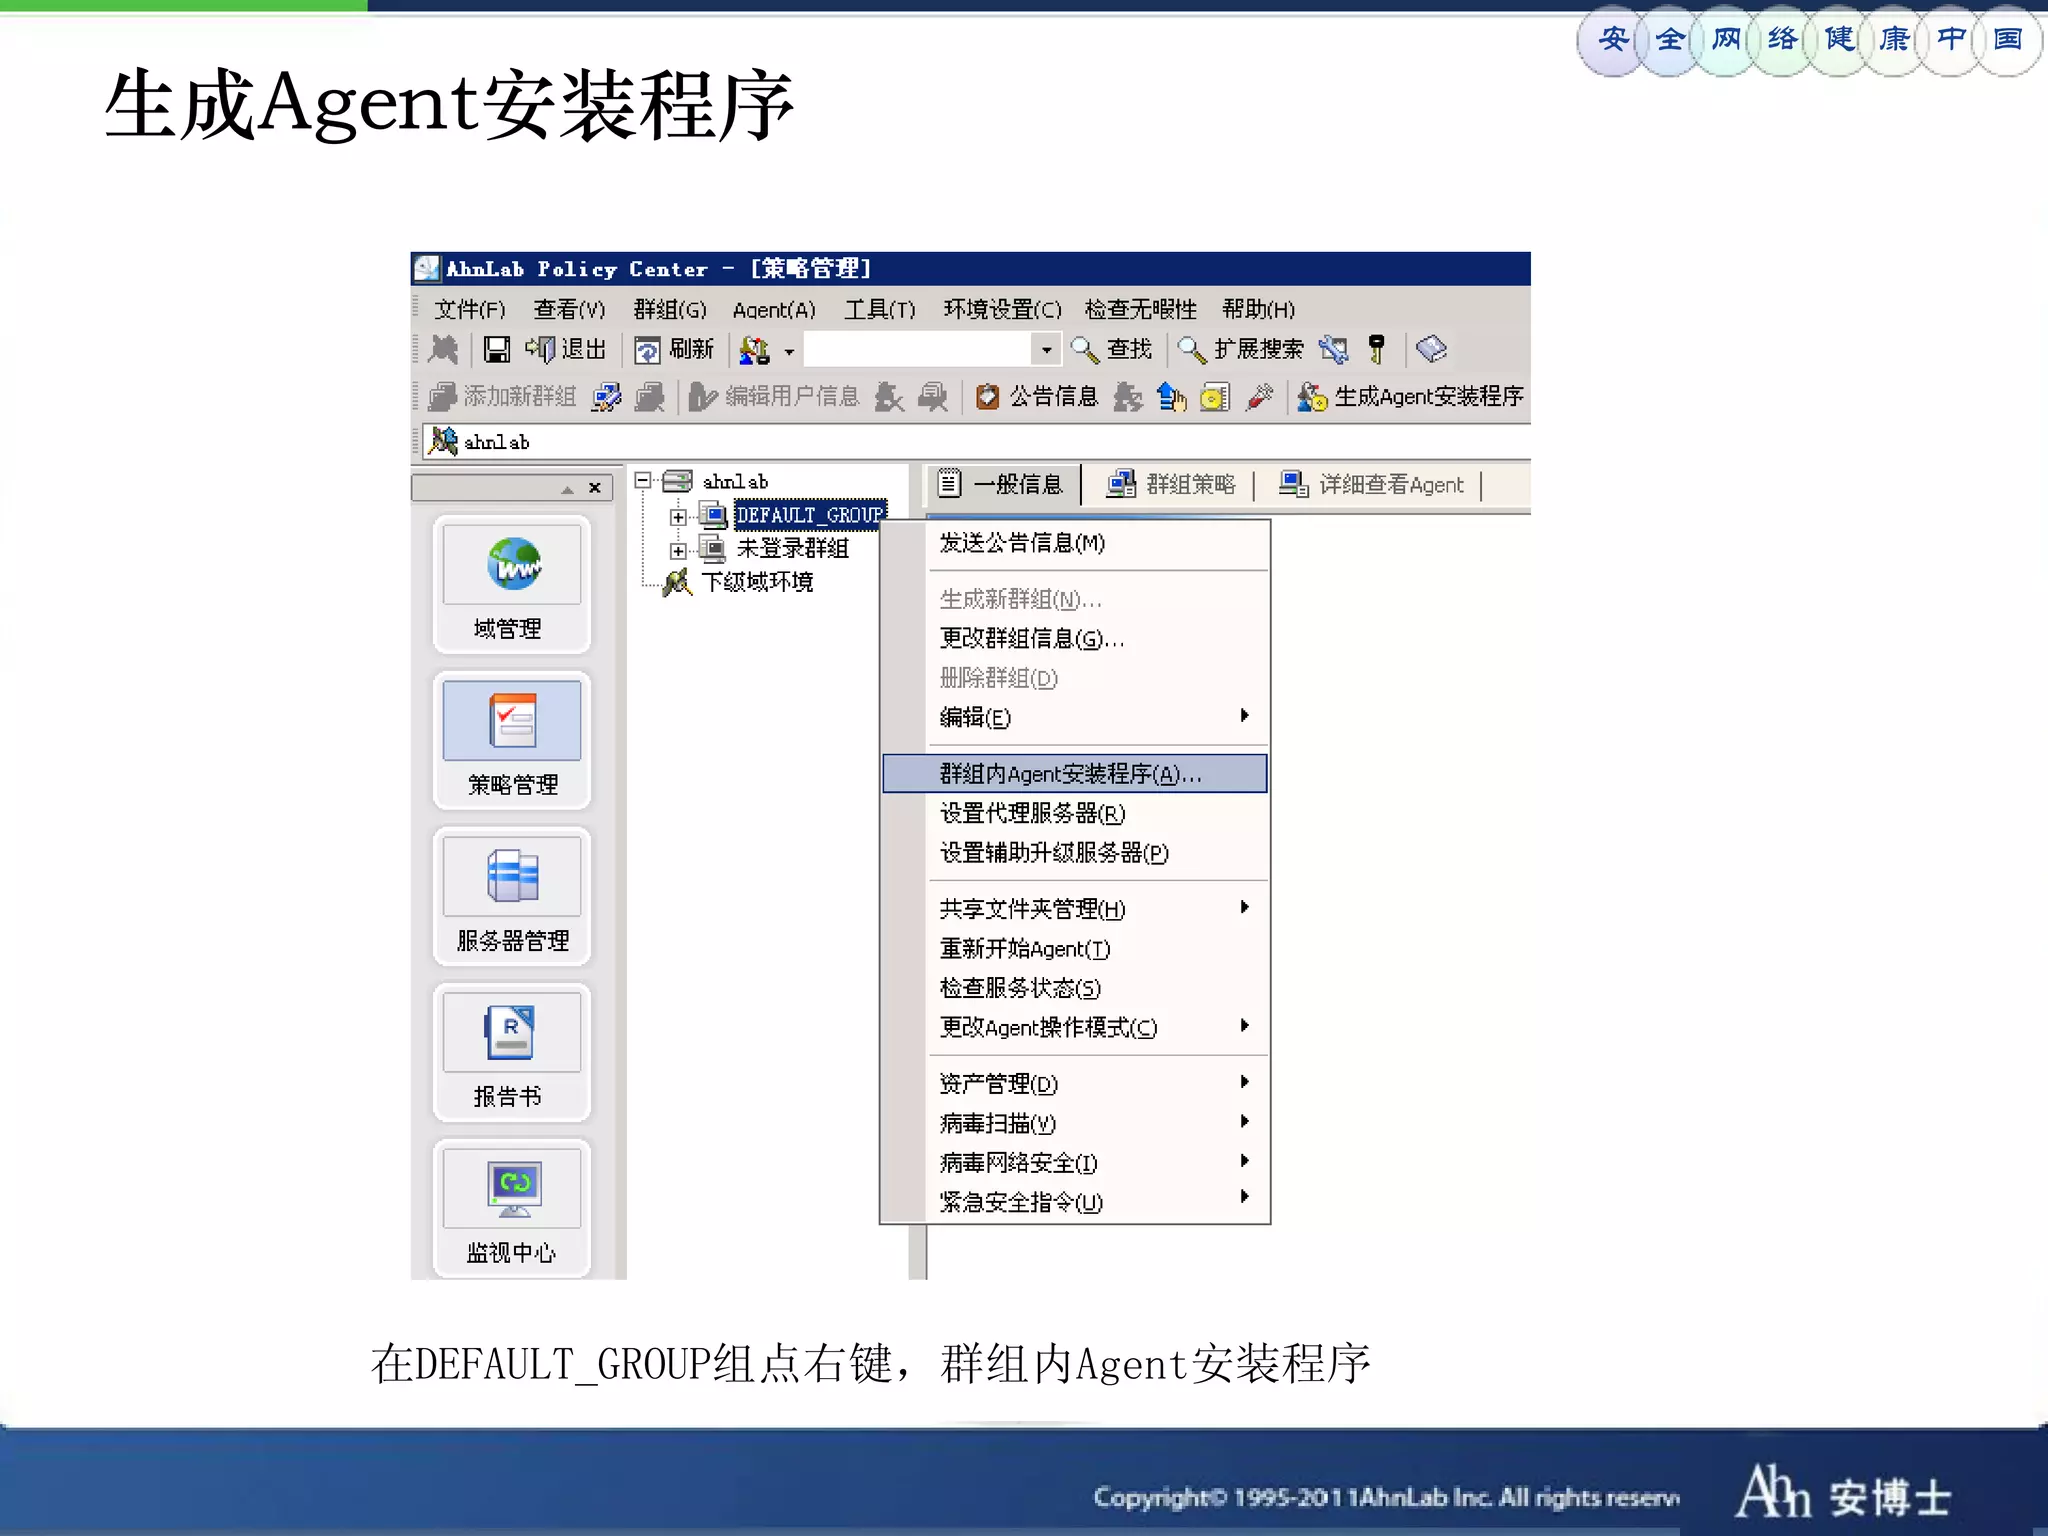2048x1536 pixels.
Task: Switch to the 群组策略 tab
Action: point(1171,485)
